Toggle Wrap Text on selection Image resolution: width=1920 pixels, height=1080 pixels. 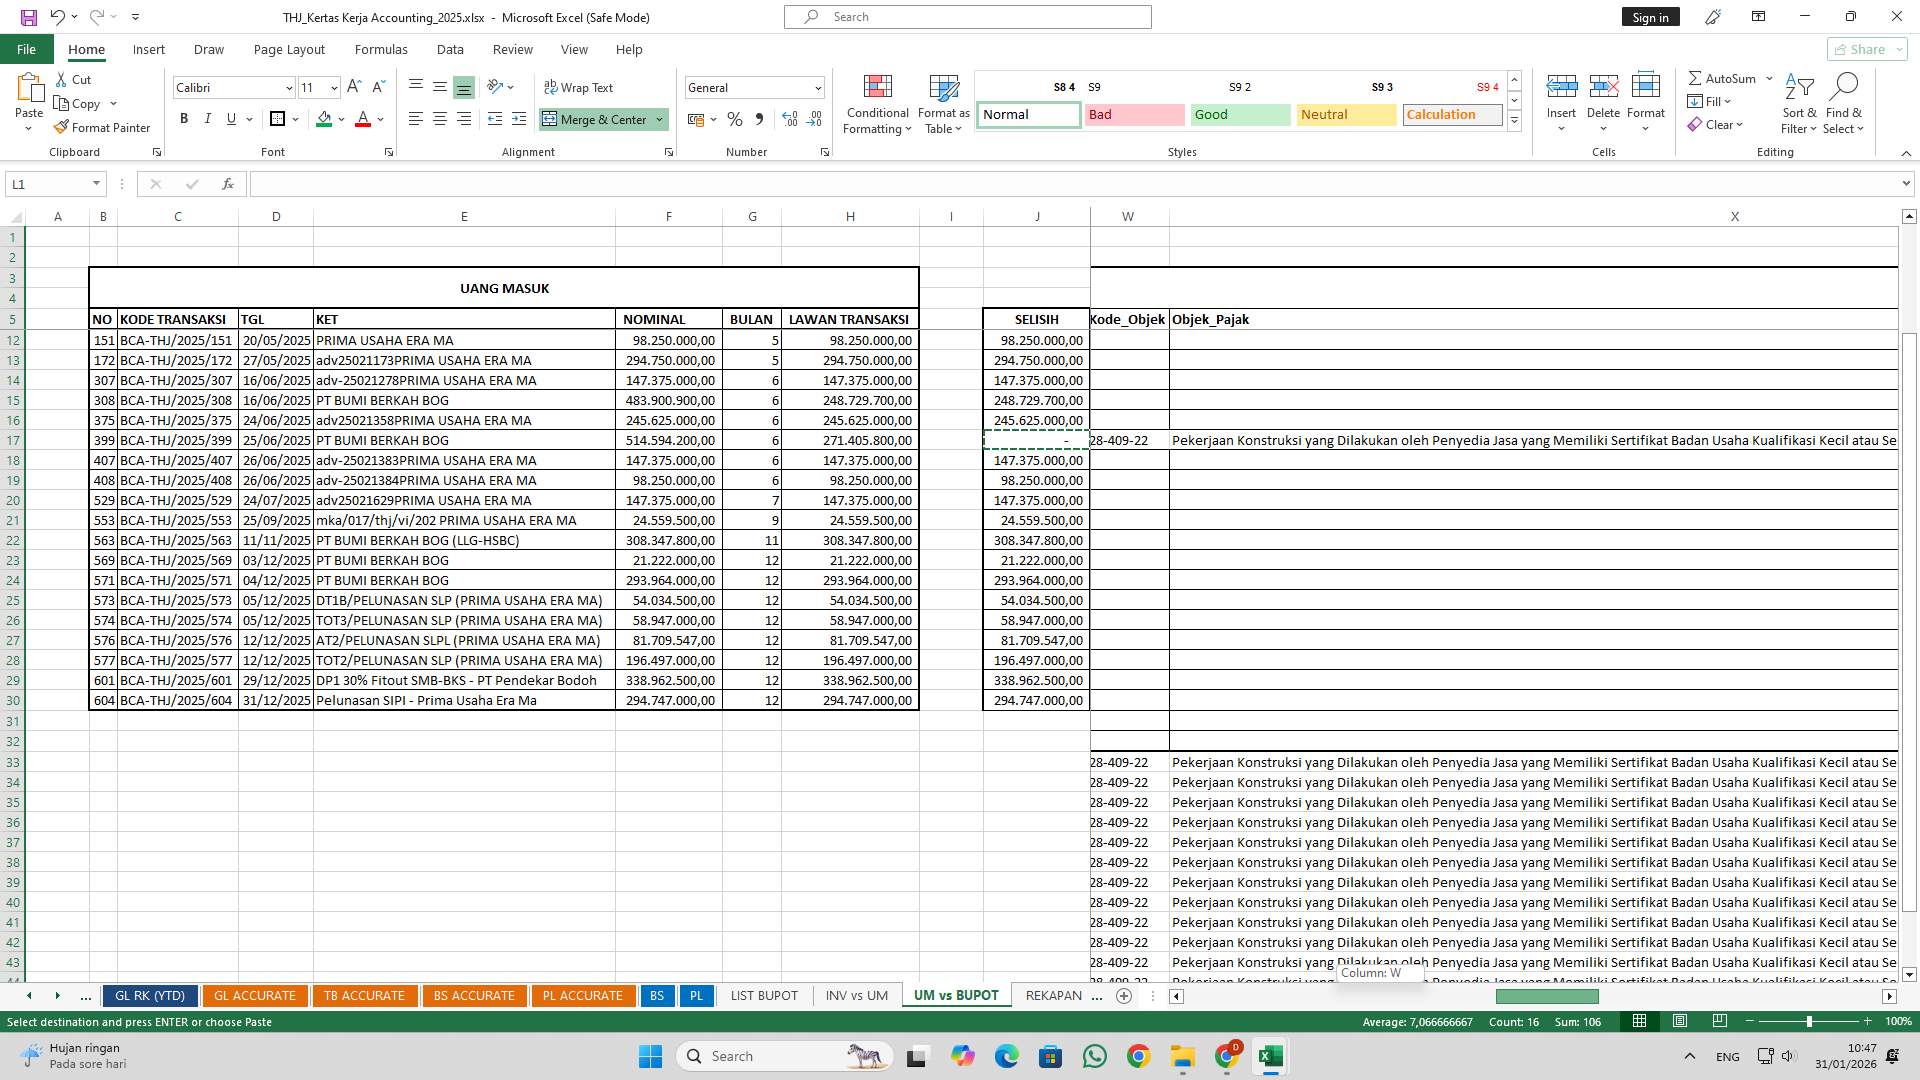(578, 88)
